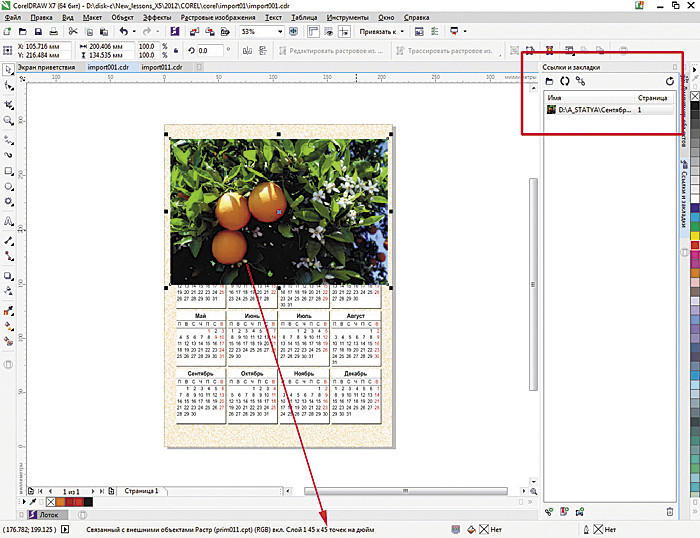Screen dimensions: 700x538
Task: Select the Pick tool in the toolbox
Action: coord(9,71)
